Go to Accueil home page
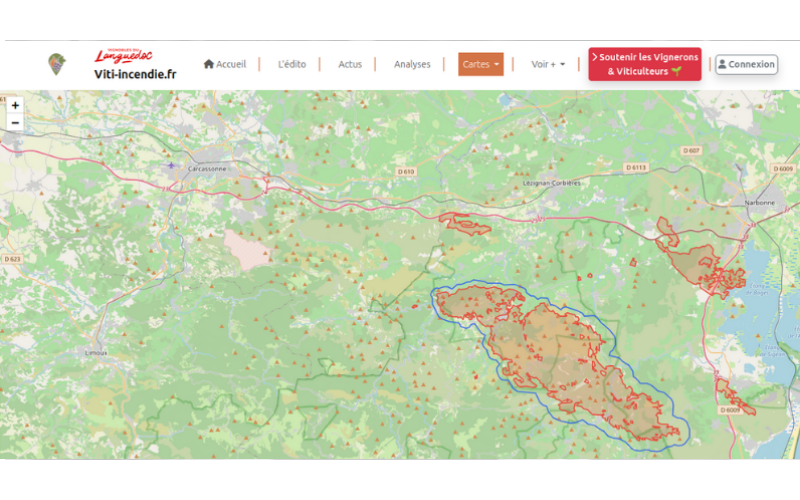Viewport: 800px width, 500px height. [224, 64]
